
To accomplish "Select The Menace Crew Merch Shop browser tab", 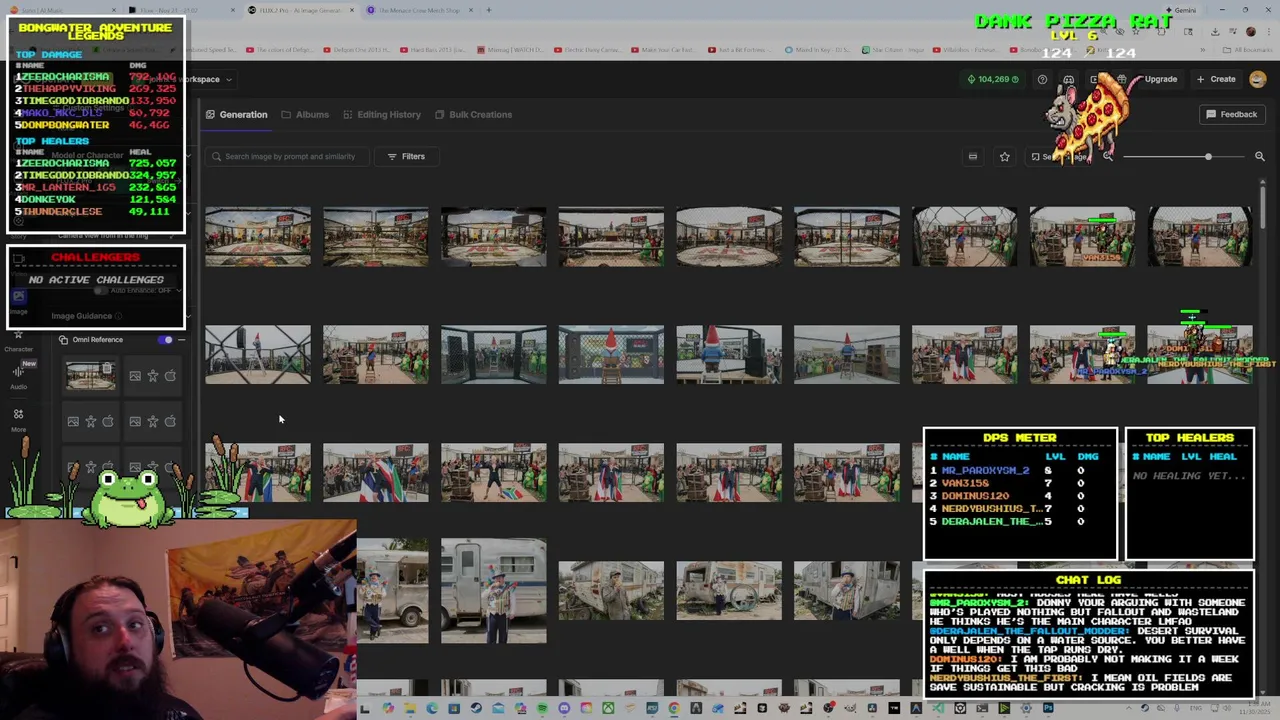I will point(417,10).
